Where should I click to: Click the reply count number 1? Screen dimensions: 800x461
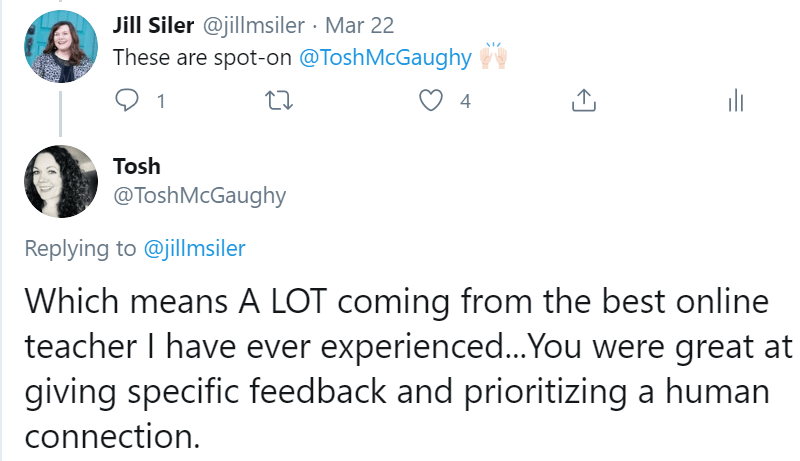point(160,100)
